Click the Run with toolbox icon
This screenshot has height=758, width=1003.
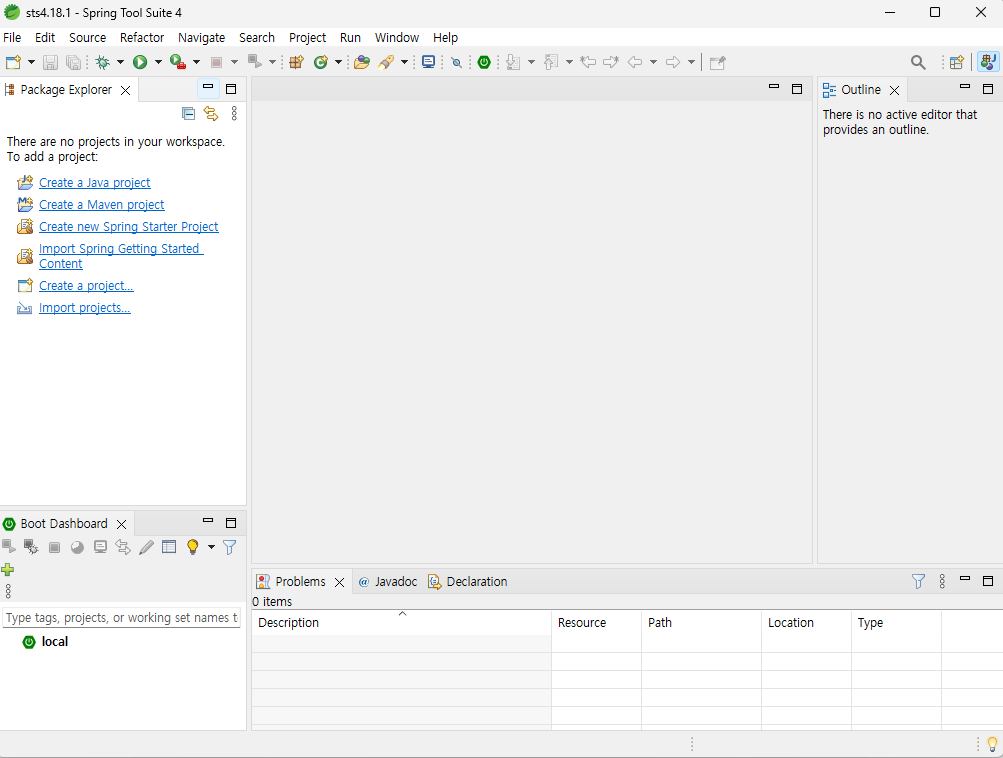[x=178, y=62]
